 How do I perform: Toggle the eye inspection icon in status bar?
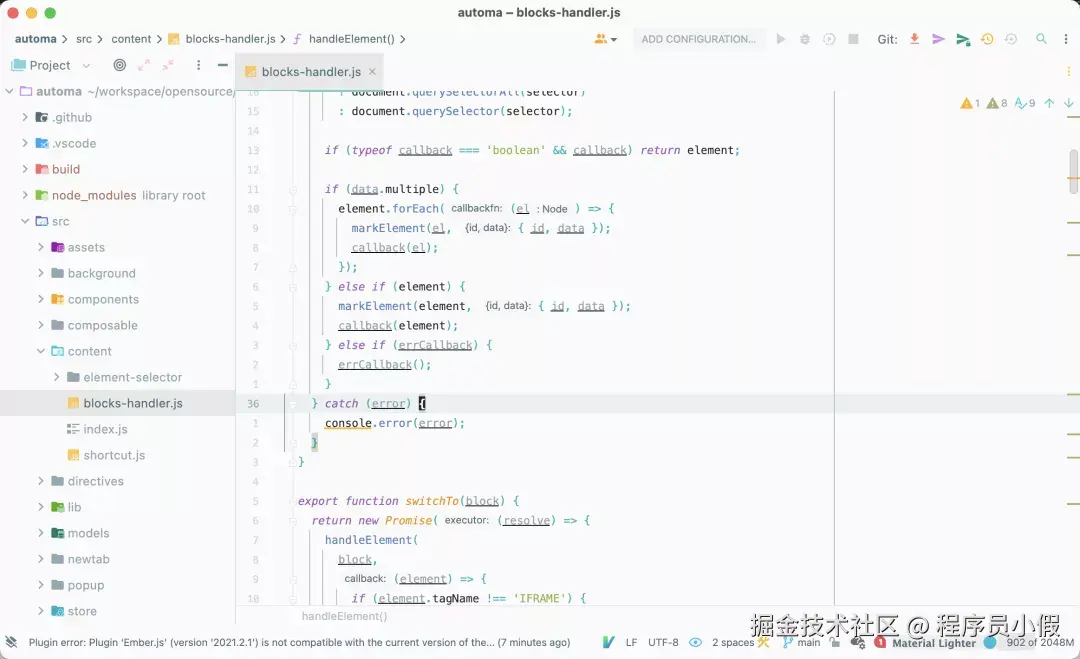pyautogui.click(x=696, y=642)
